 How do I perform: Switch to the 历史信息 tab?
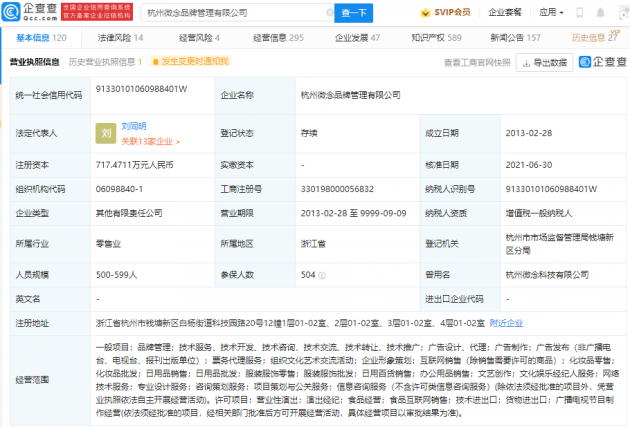click(x=594, y=38)
